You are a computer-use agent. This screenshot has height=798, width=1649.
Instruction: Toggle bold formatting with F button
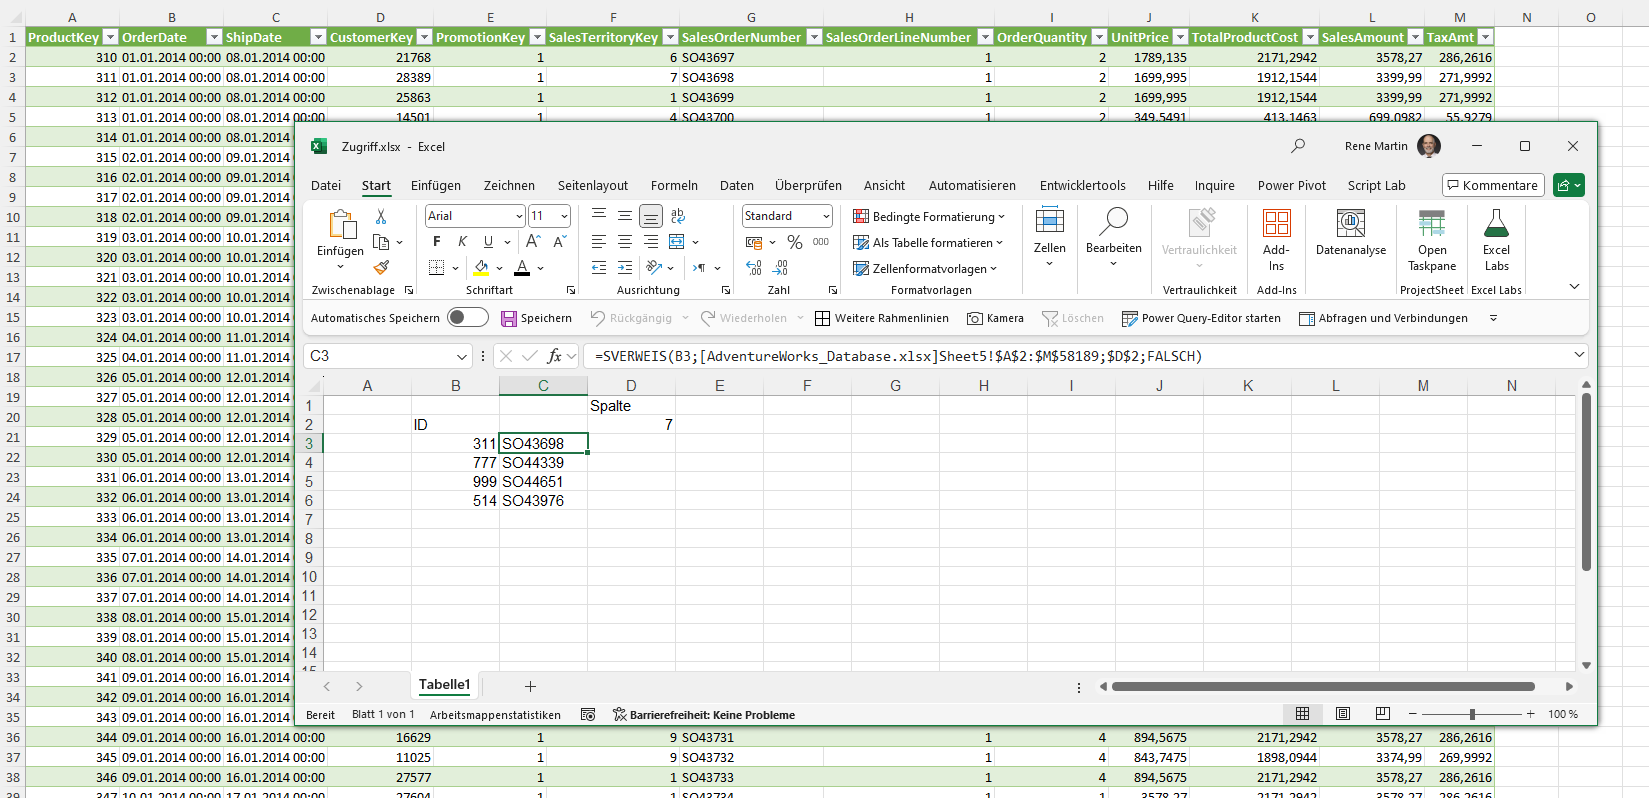pos(437,242)
